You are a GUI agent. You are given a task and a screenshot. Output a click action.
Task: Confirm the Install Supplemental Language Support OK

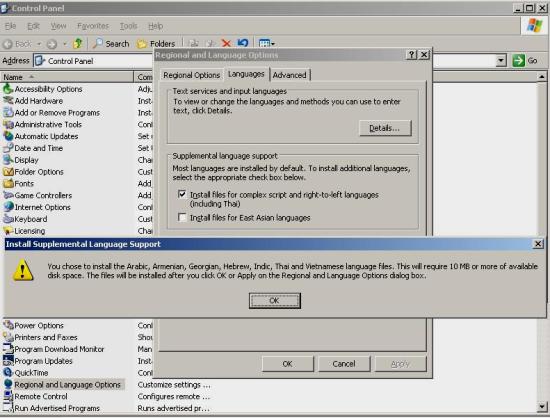coord(275,301)
